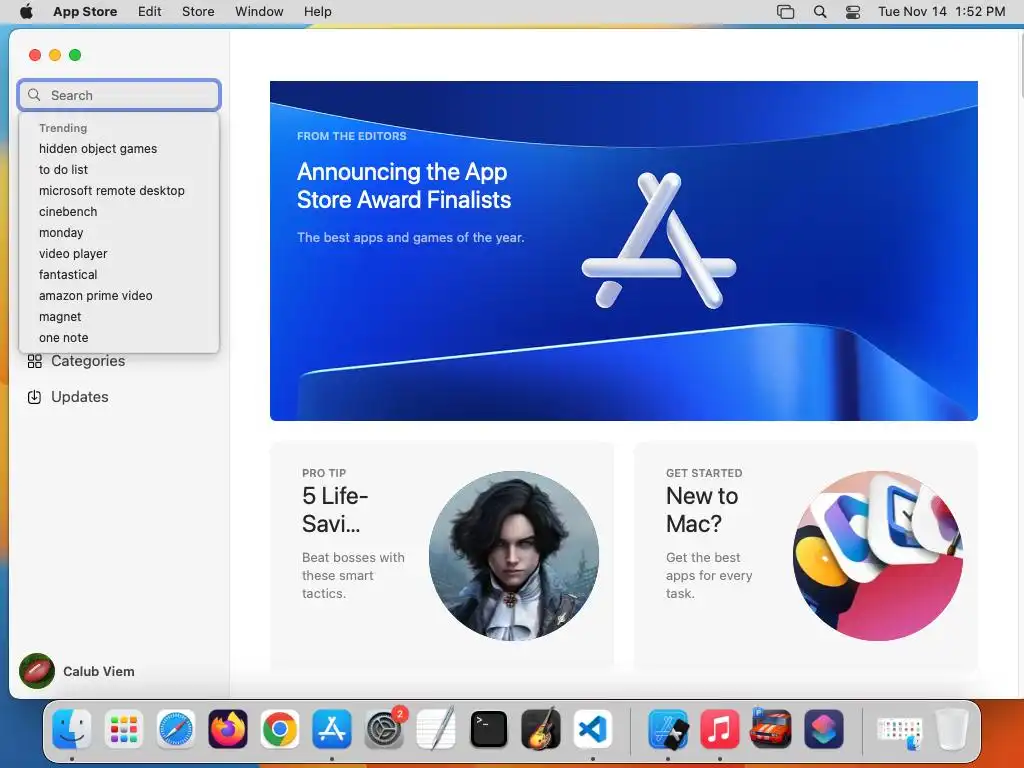Select trending search 'fantastical'

pos(119,274)
